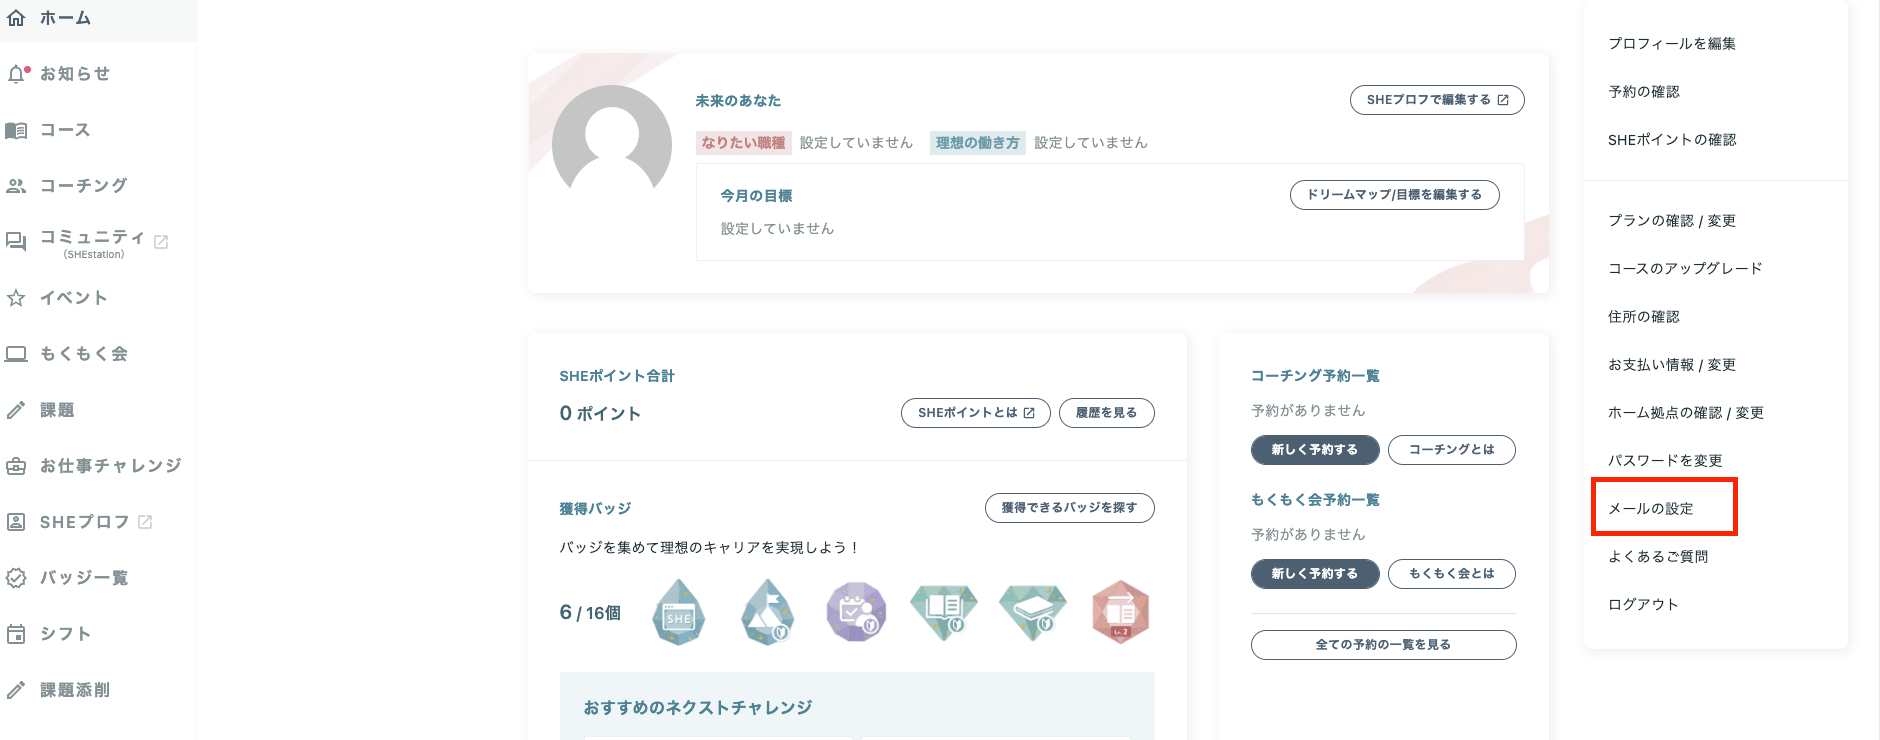The width and height of the screenshot is (1880, 740).
Task: Click the event star icon
Action: pyautogui.click(x=16, y=298)
